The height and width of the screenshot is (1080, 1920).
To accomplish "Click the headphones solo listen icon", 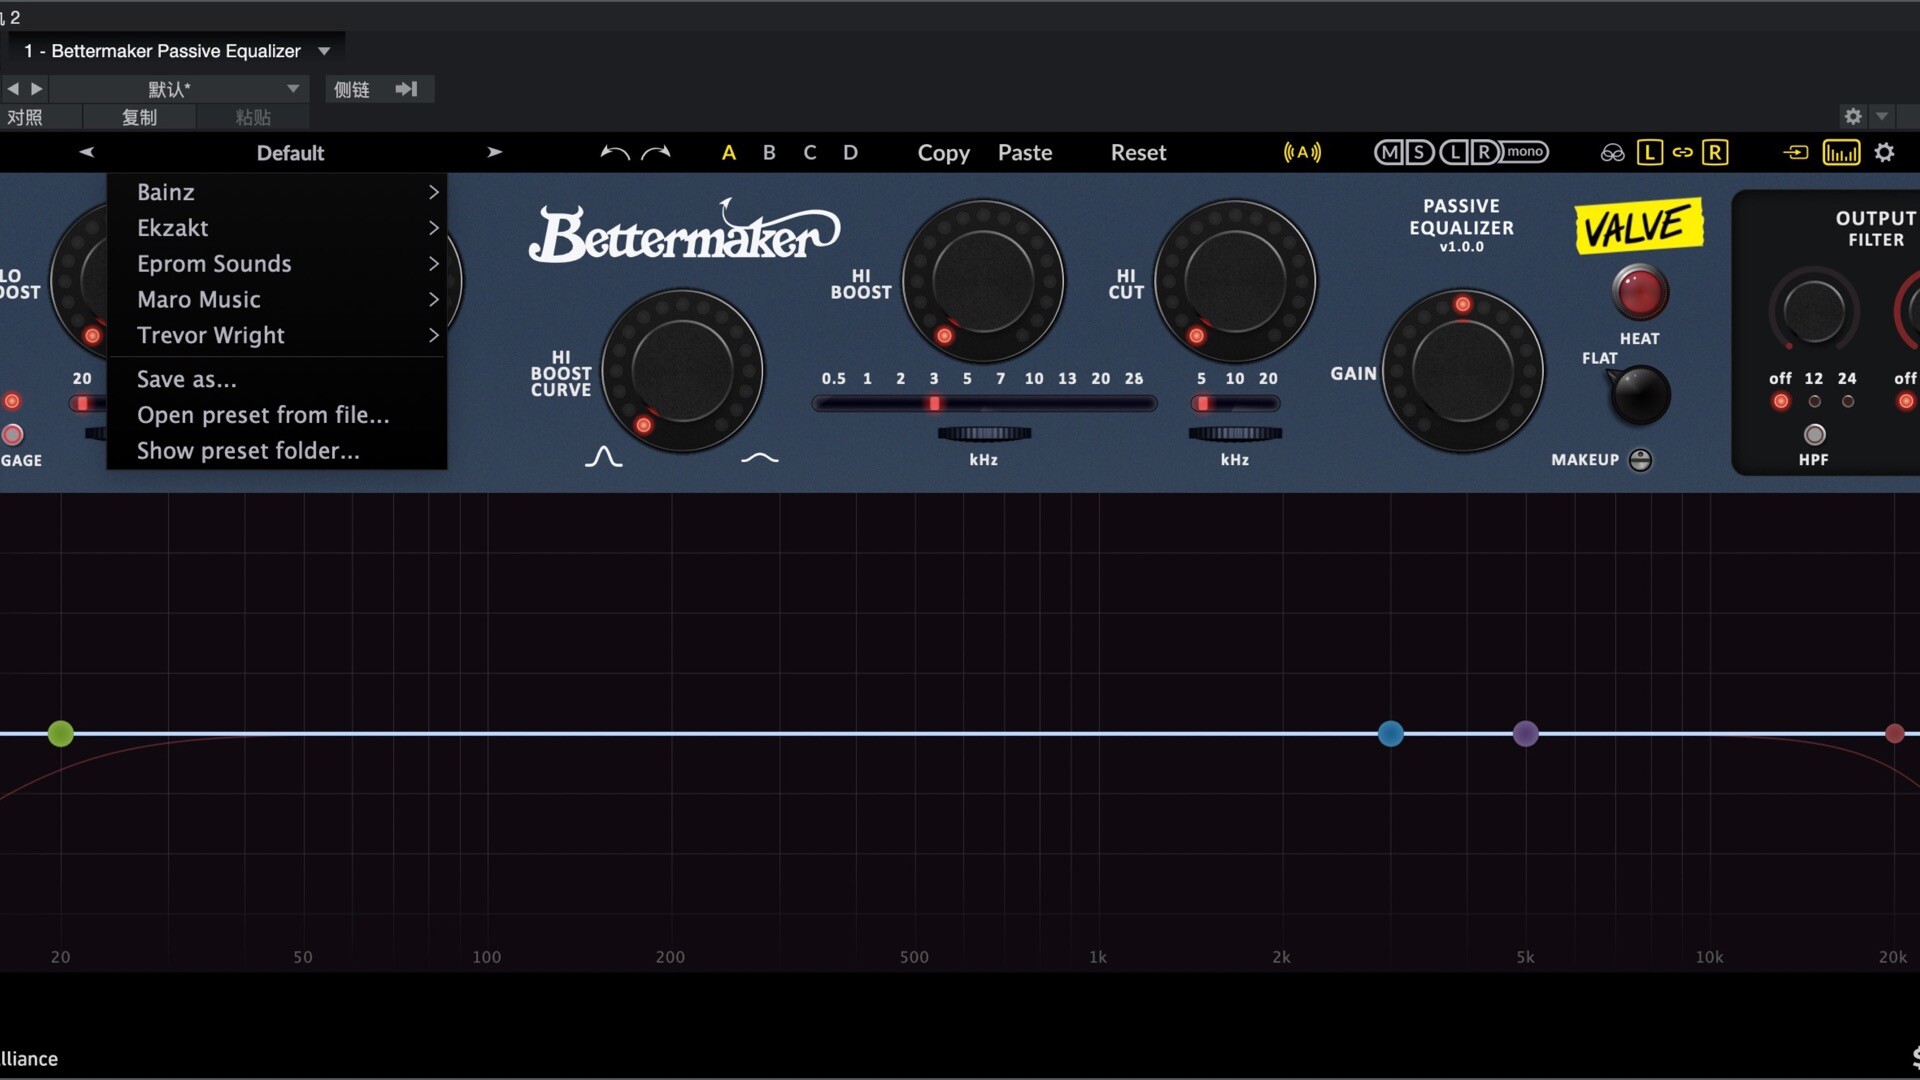I will [1612, 153].
